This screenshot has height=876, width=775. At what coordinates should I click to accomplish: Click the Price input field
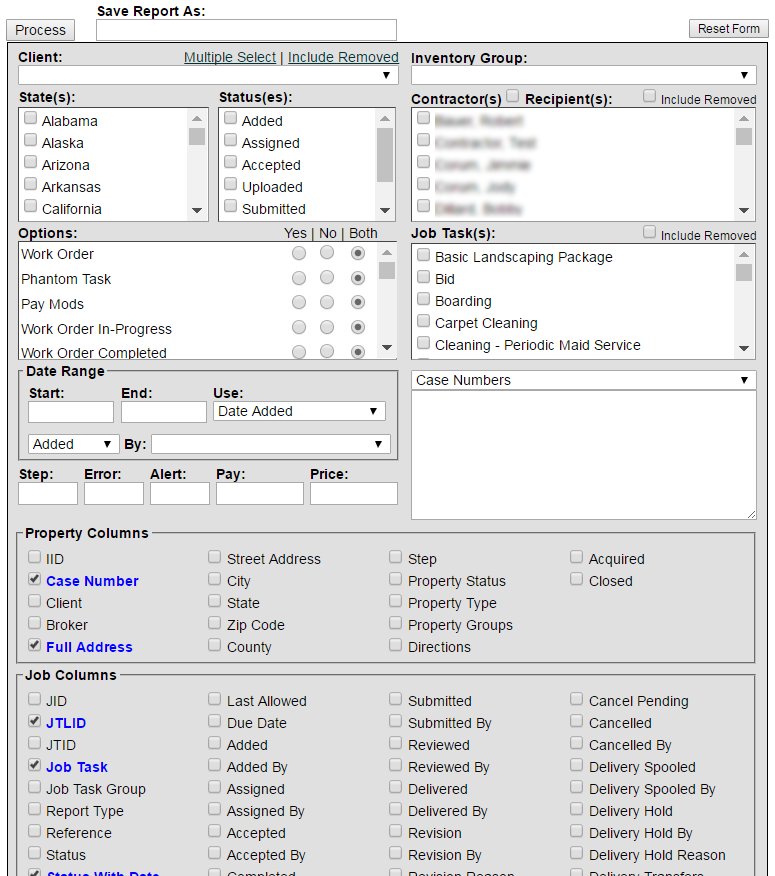pyautogui.click(x=354, y=494)
